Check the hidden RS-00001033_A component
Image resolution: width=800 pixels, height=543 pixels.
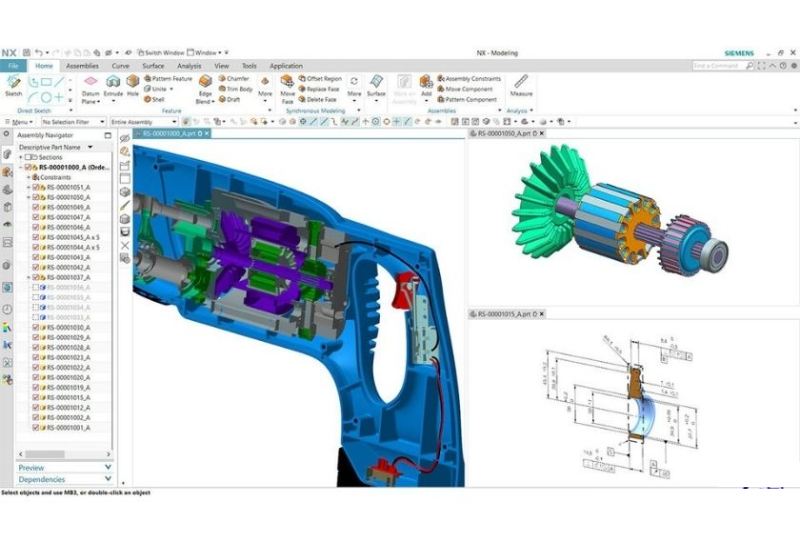pos(36,317)
